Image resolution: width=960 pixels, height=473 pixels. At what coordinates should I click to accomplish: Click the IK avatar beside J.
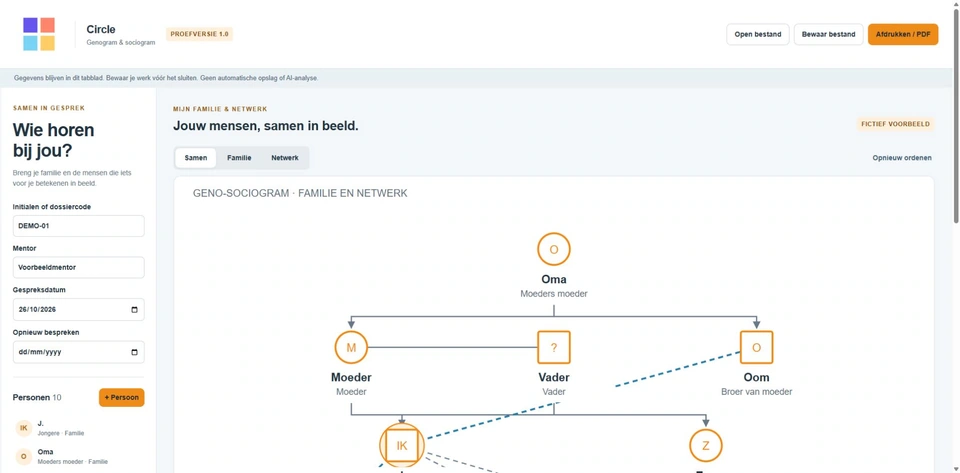coord(24,428)
